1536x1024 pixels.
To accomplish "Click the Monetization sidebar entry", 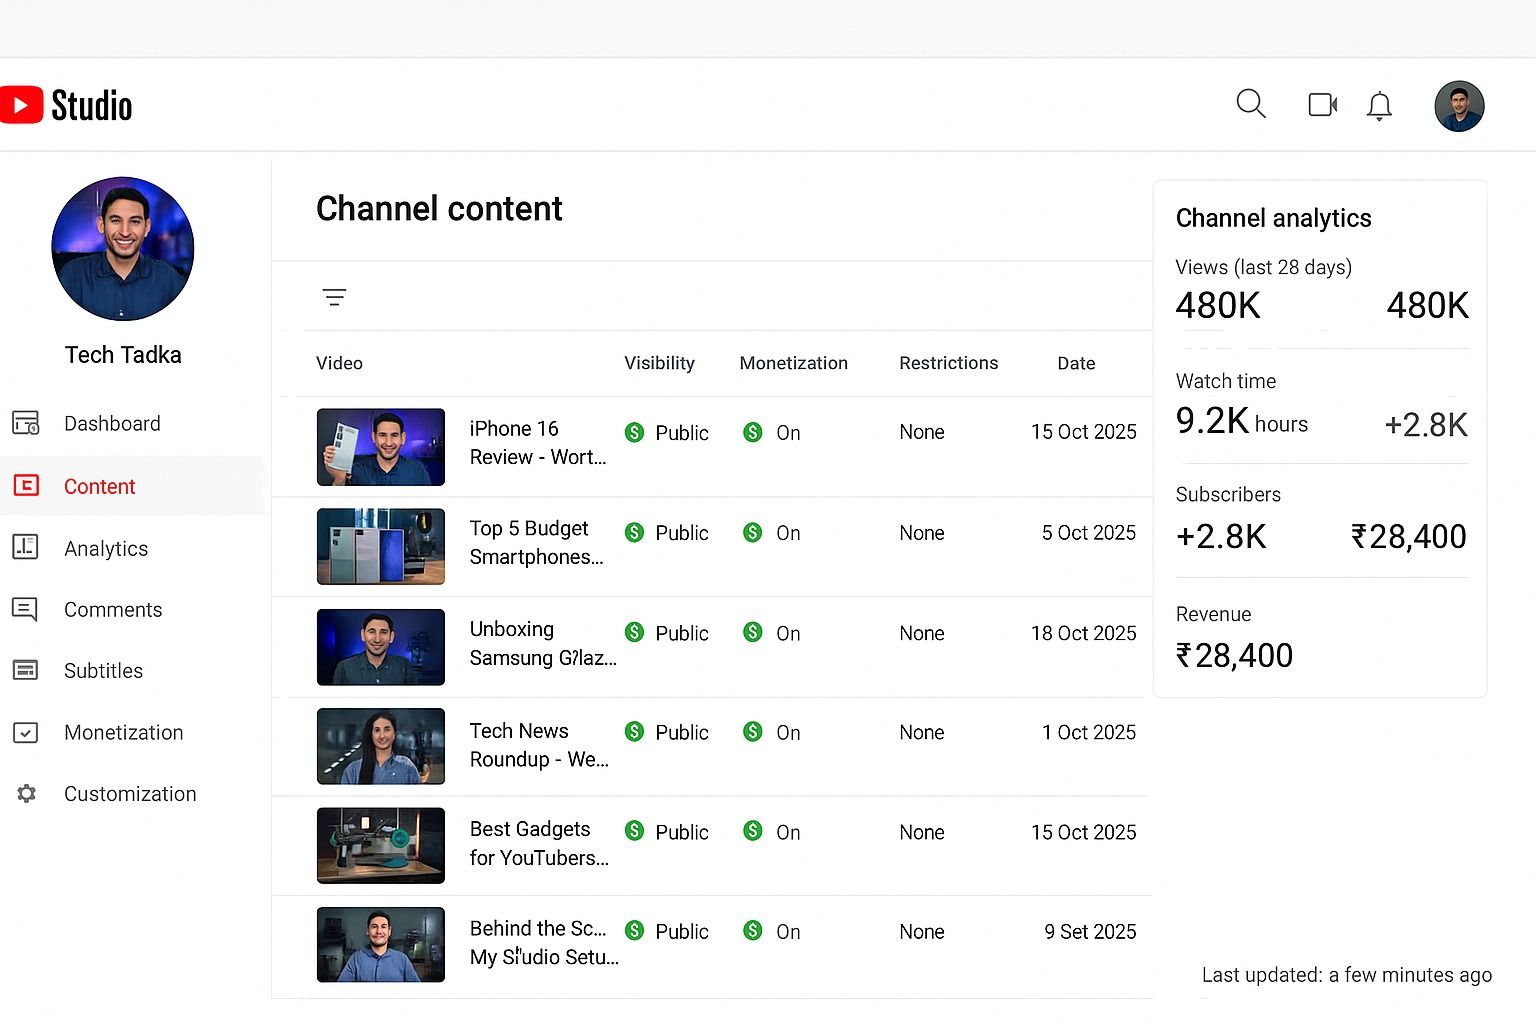I will [123, 732].
